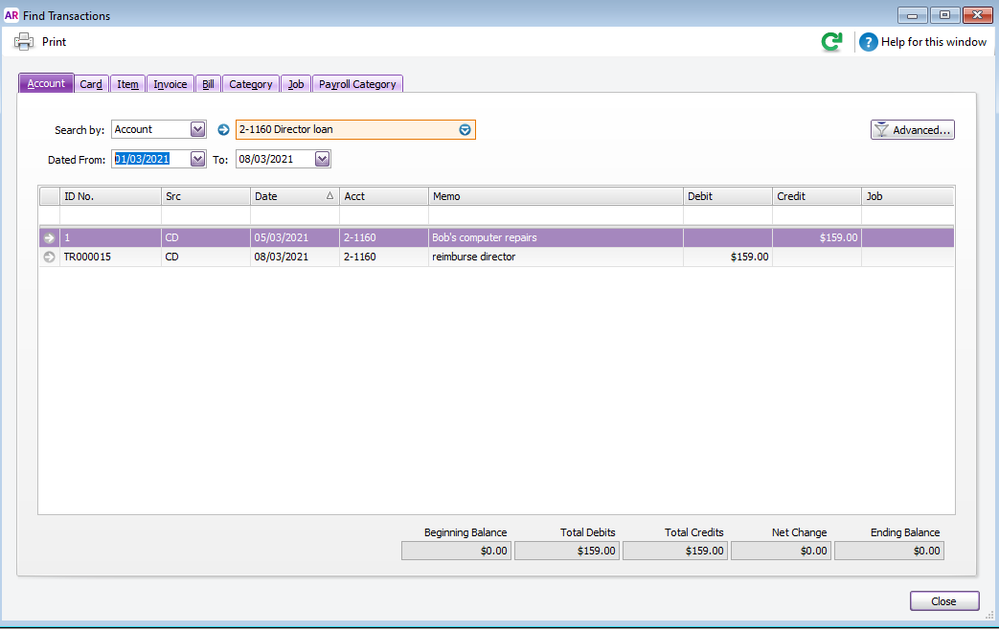Click the Print printer icon
Screen dimensions: 999x629
pos(24,42)
